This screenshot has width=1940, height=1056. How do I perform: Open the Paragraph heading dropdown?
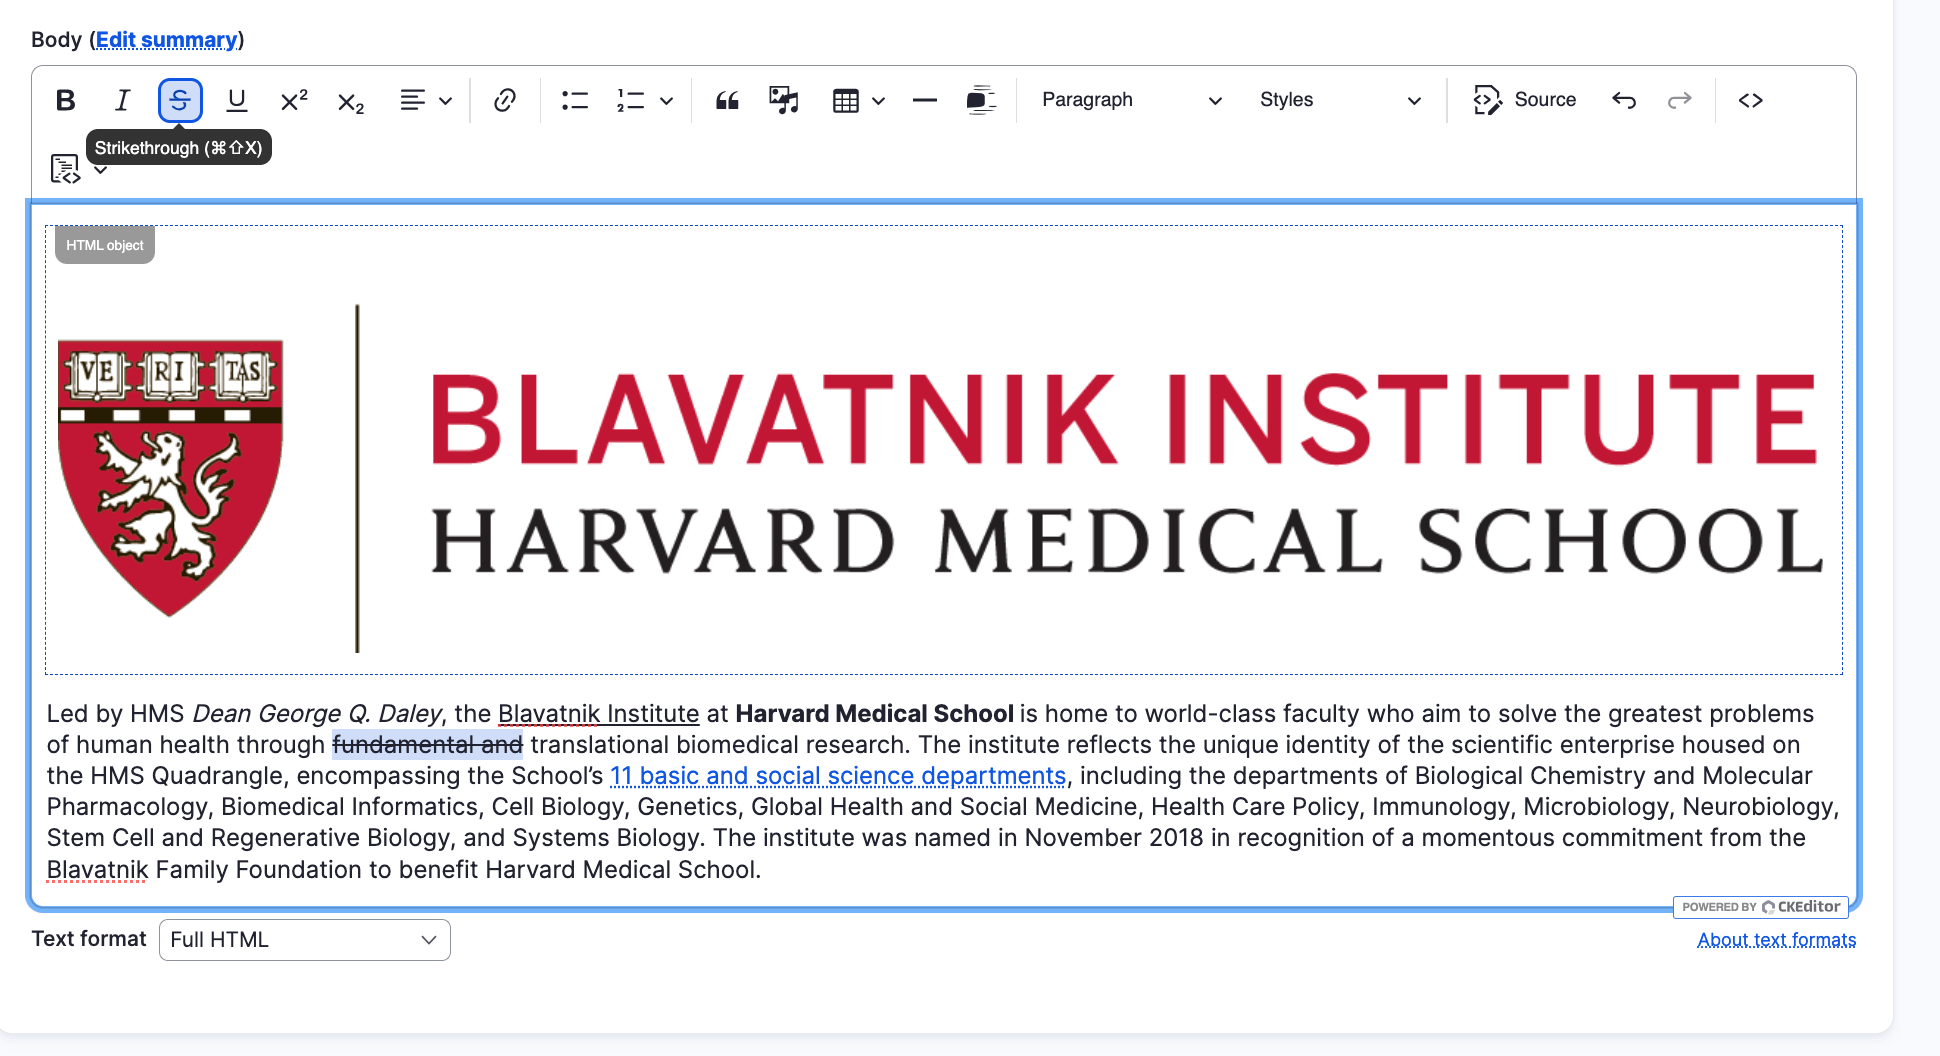pyautogui.click(x=1131, y=100)
